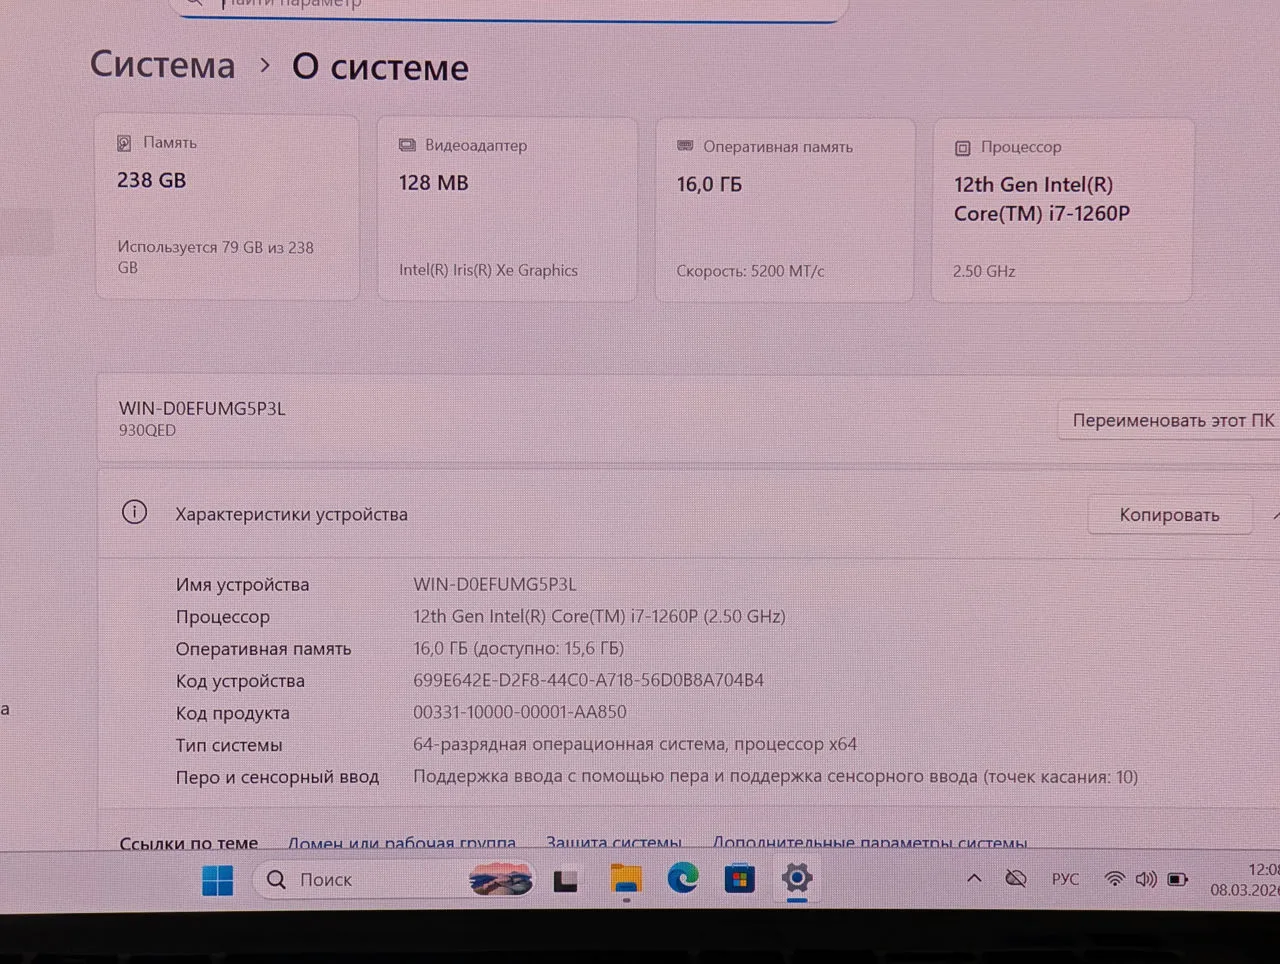The height and width of the screenshot is (964, 1280).
Task: Select processor value i7-1260P (2.50 GHz) row
Action: (x=599, y=616)
